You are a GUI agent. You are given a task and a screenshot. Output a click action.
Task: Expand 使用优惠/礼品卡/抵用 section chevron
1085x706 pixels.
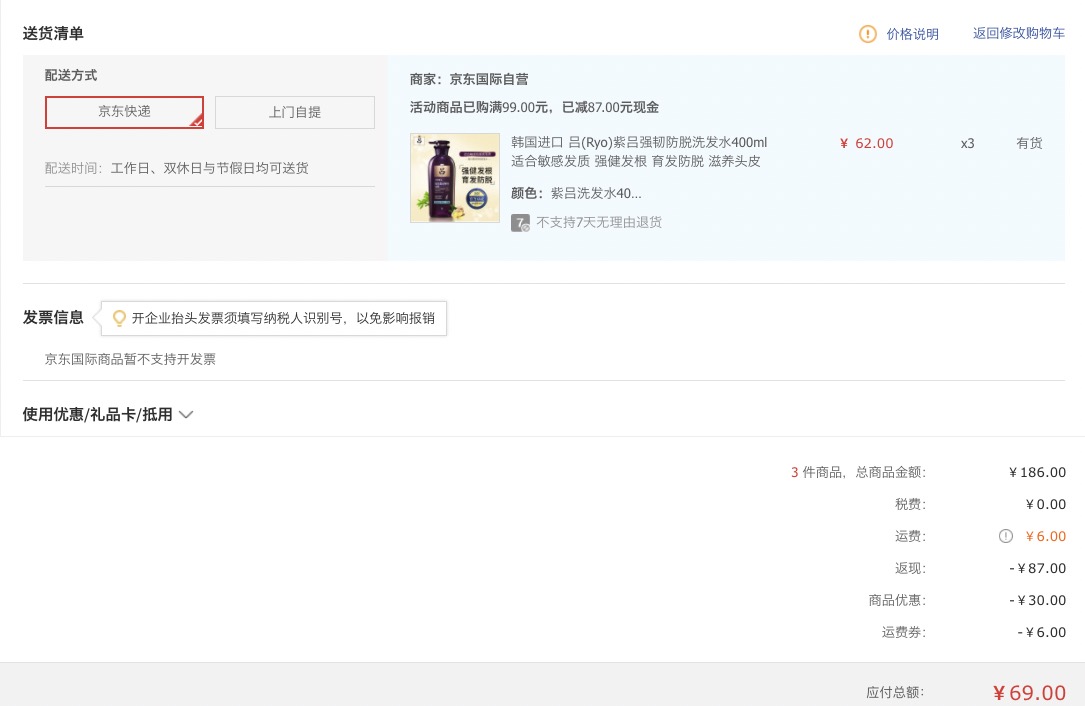point(186,415)
